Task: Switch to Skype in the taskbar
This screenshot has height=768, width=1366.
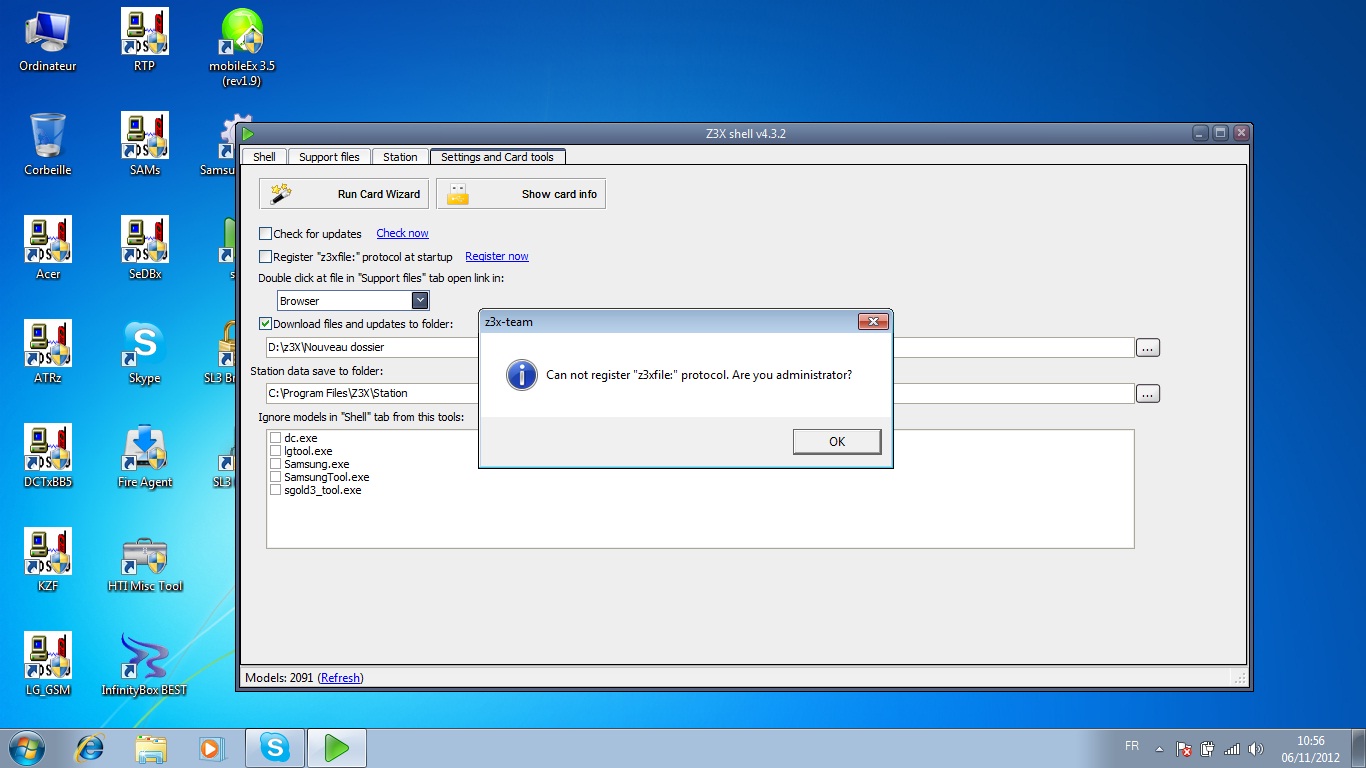Action: coord(274,747)
